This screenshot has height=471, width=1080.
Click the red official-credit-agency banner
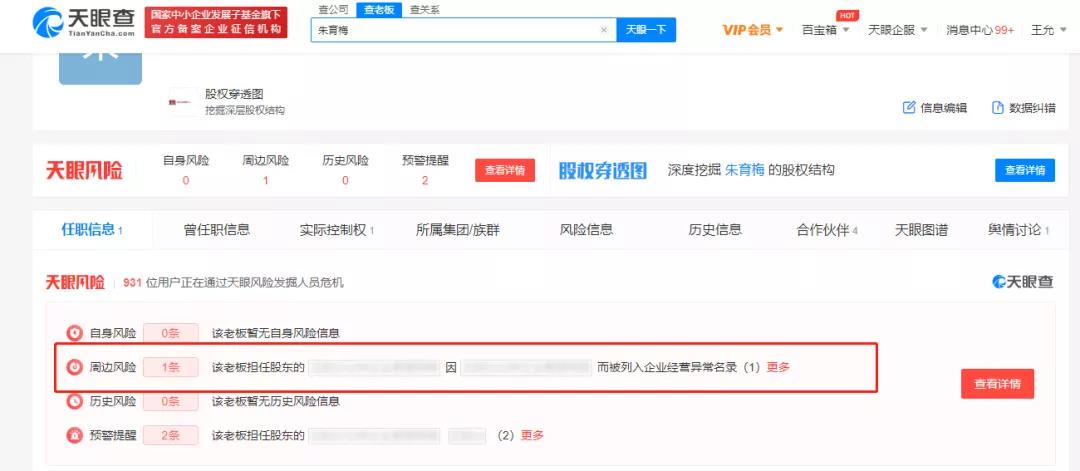point(216,23)
